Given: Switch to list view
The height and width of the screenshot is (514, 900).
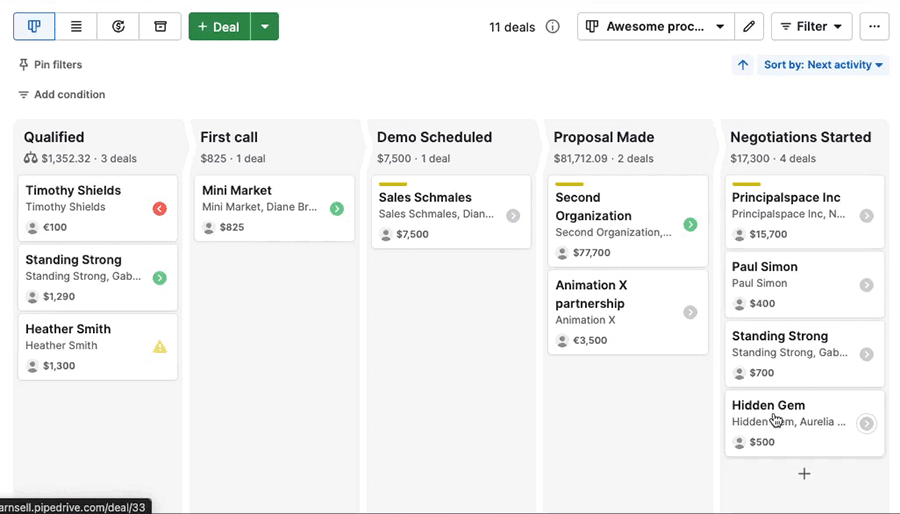Looking at the screenshot, I should click(x=76, y=27).
